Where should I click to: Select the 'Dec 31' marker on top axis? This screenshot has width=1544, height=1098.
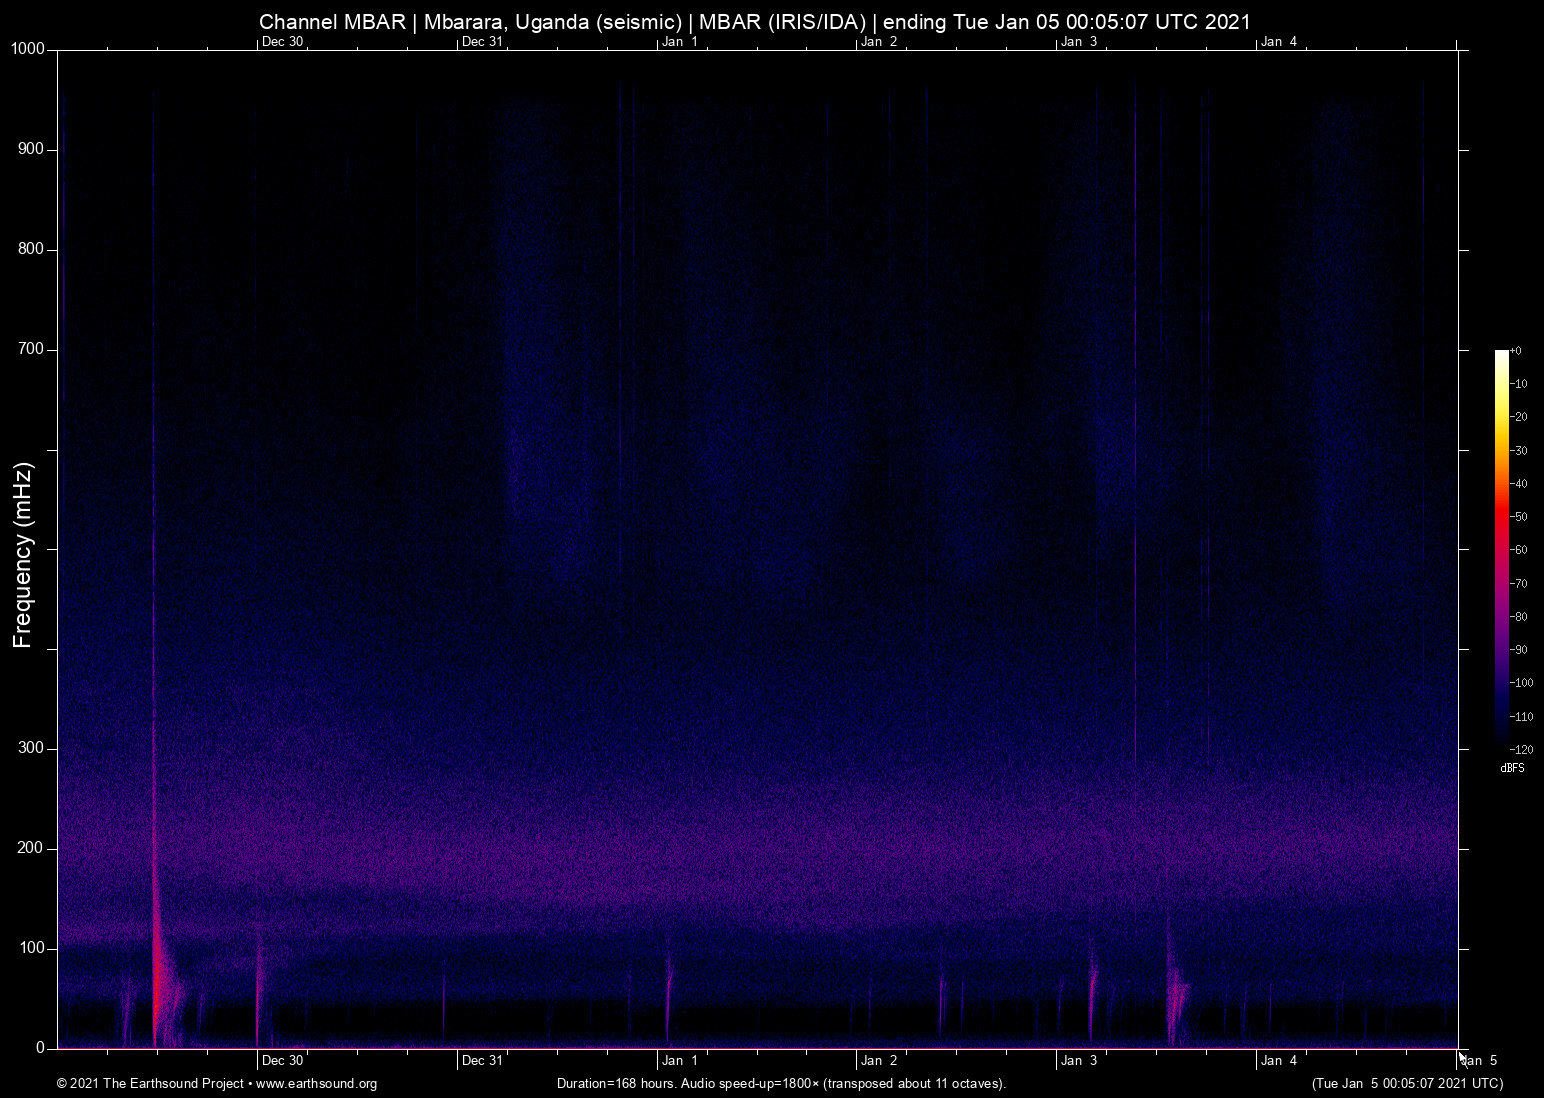coord(482,42)
